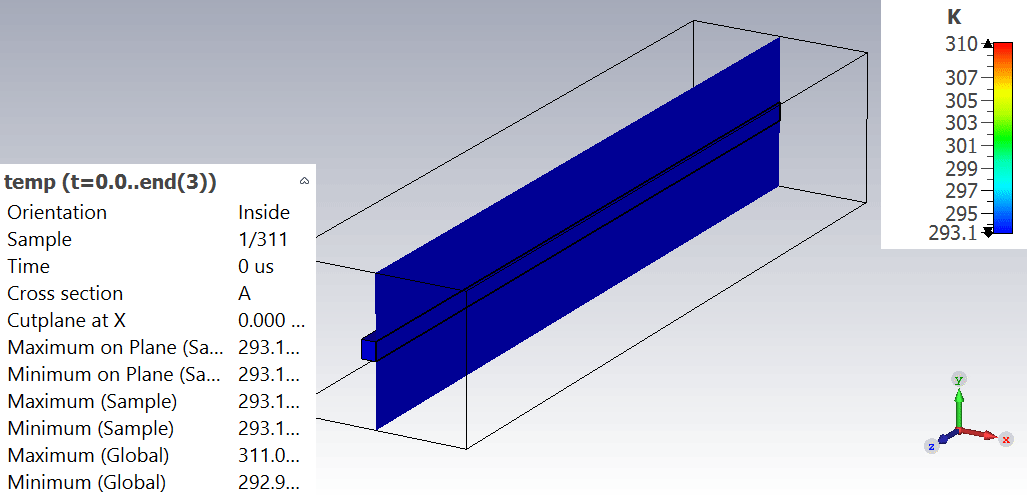This screenshot has height=498, width=1027.
Task: Click the color scale upper limit arrow at 310
Action: coord(988,44)
